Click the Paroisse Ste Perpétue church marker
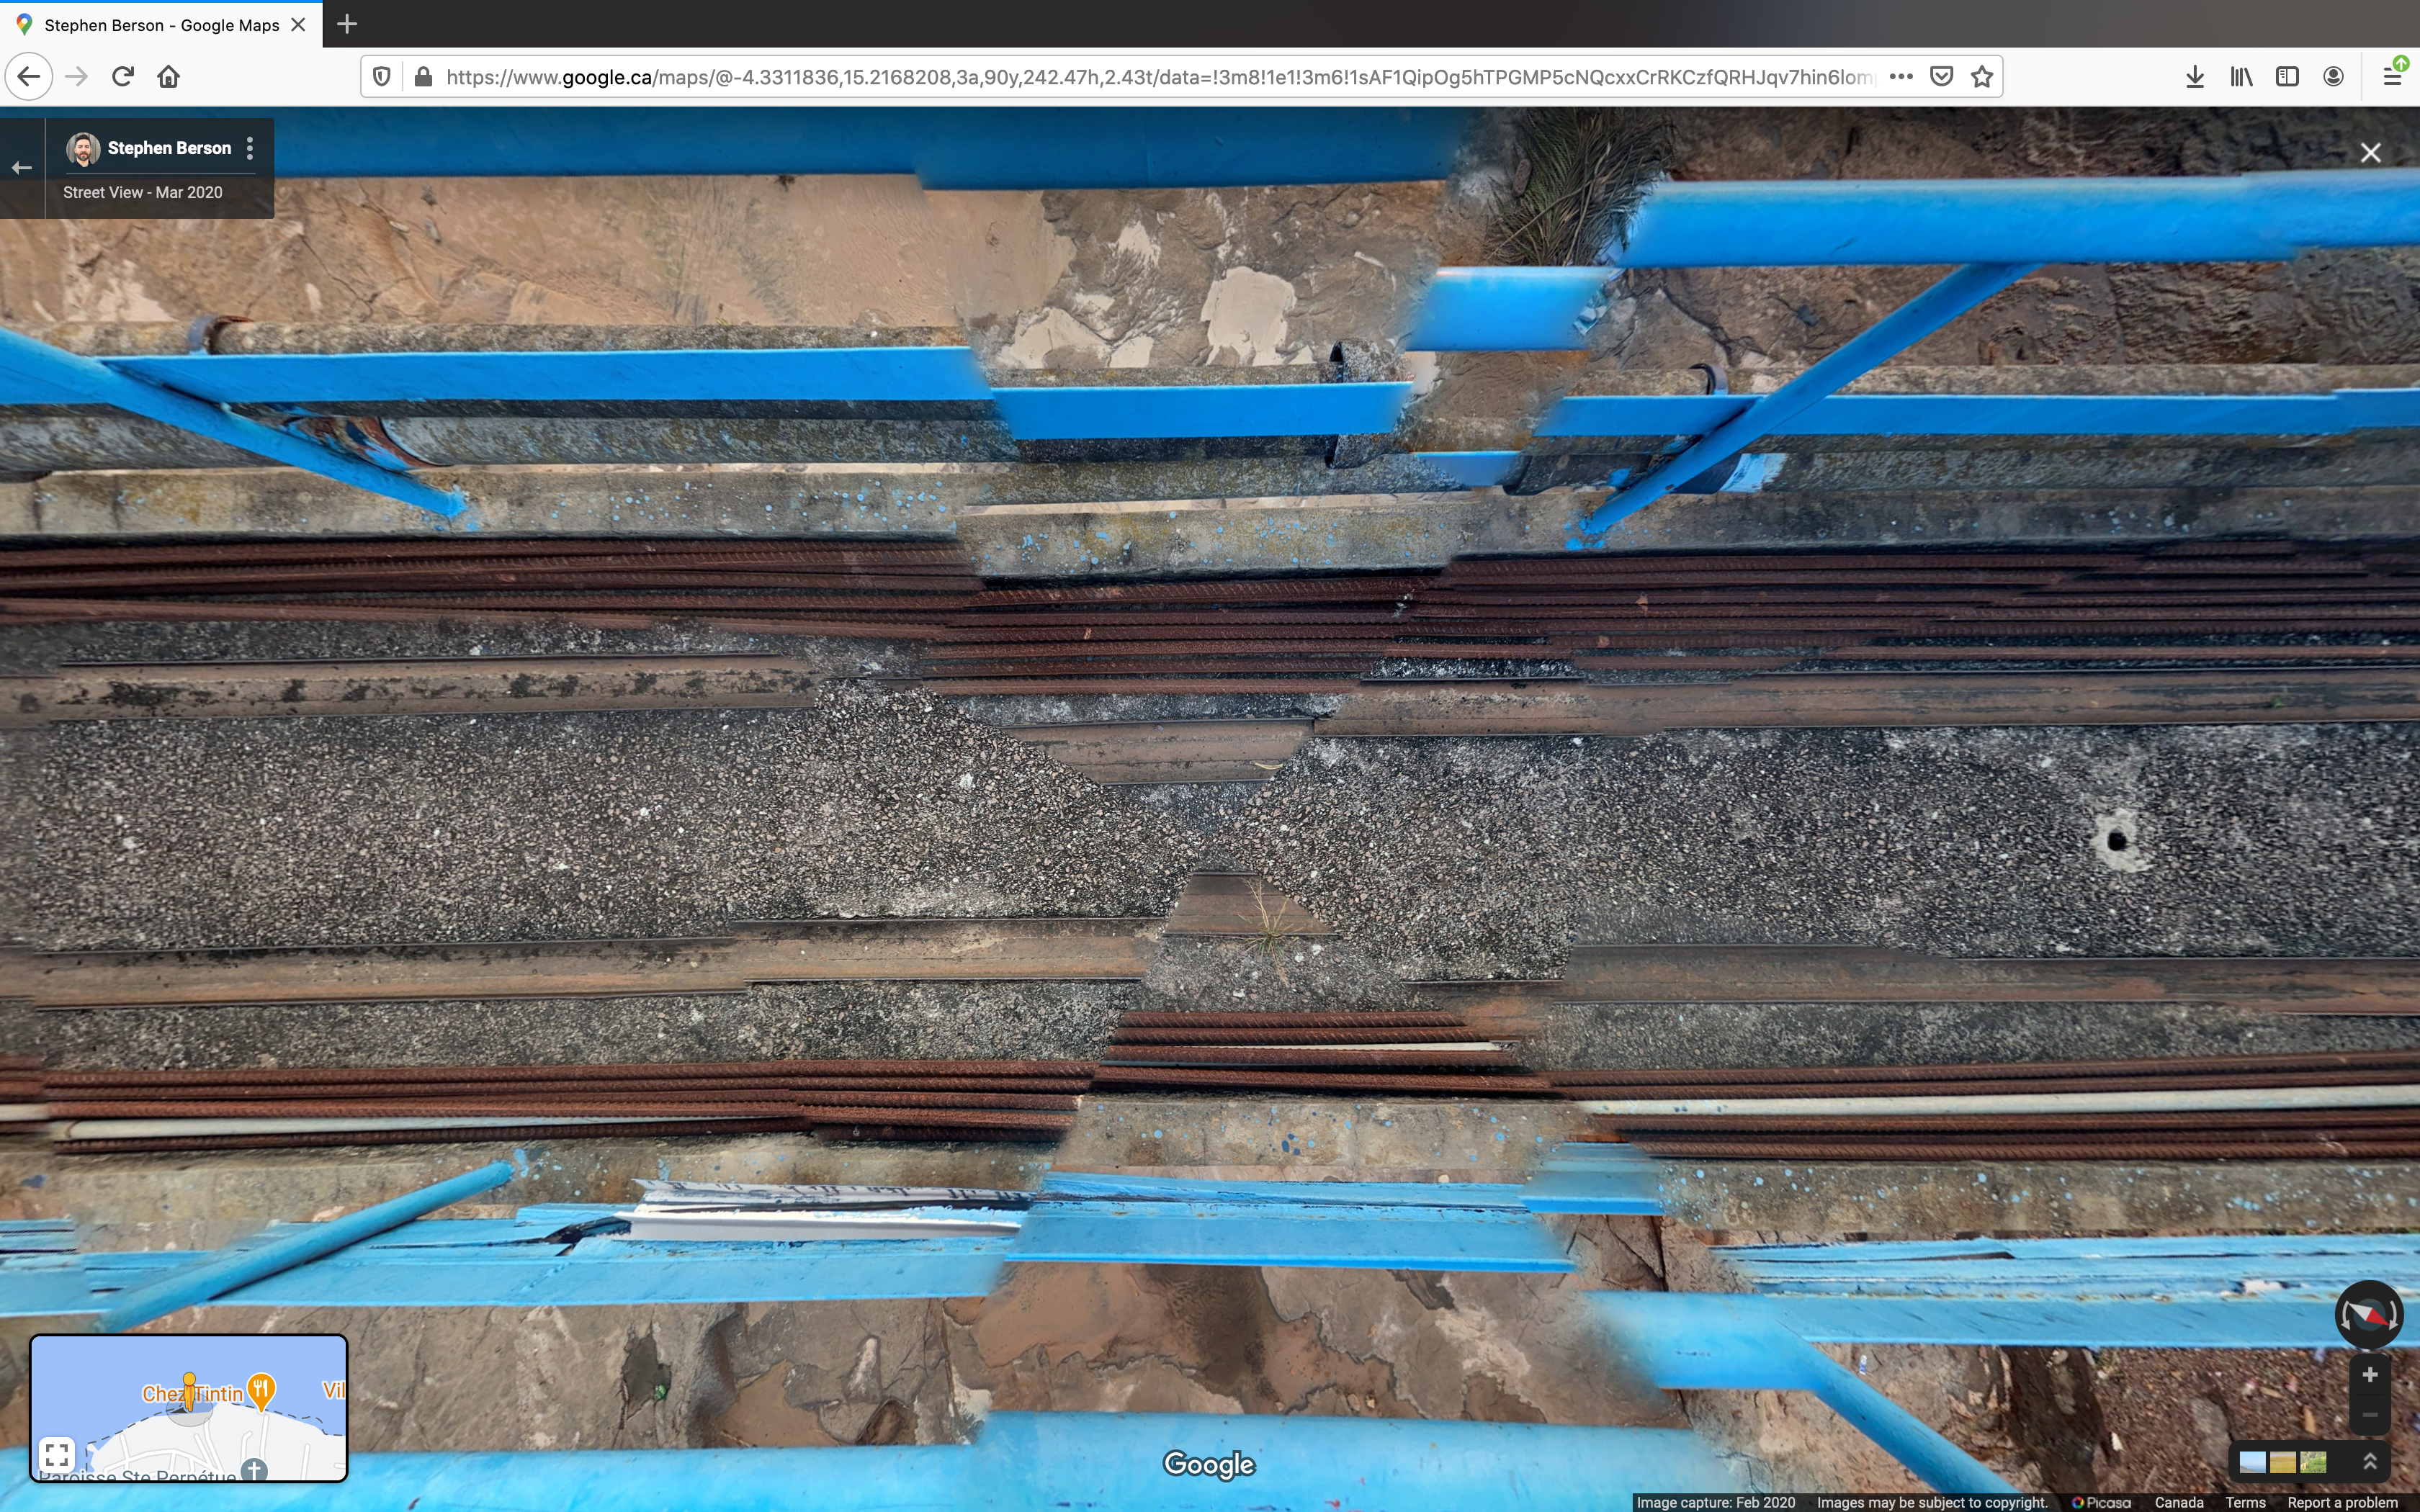Screen dimensions: 2420x1512 (254, 1470)
